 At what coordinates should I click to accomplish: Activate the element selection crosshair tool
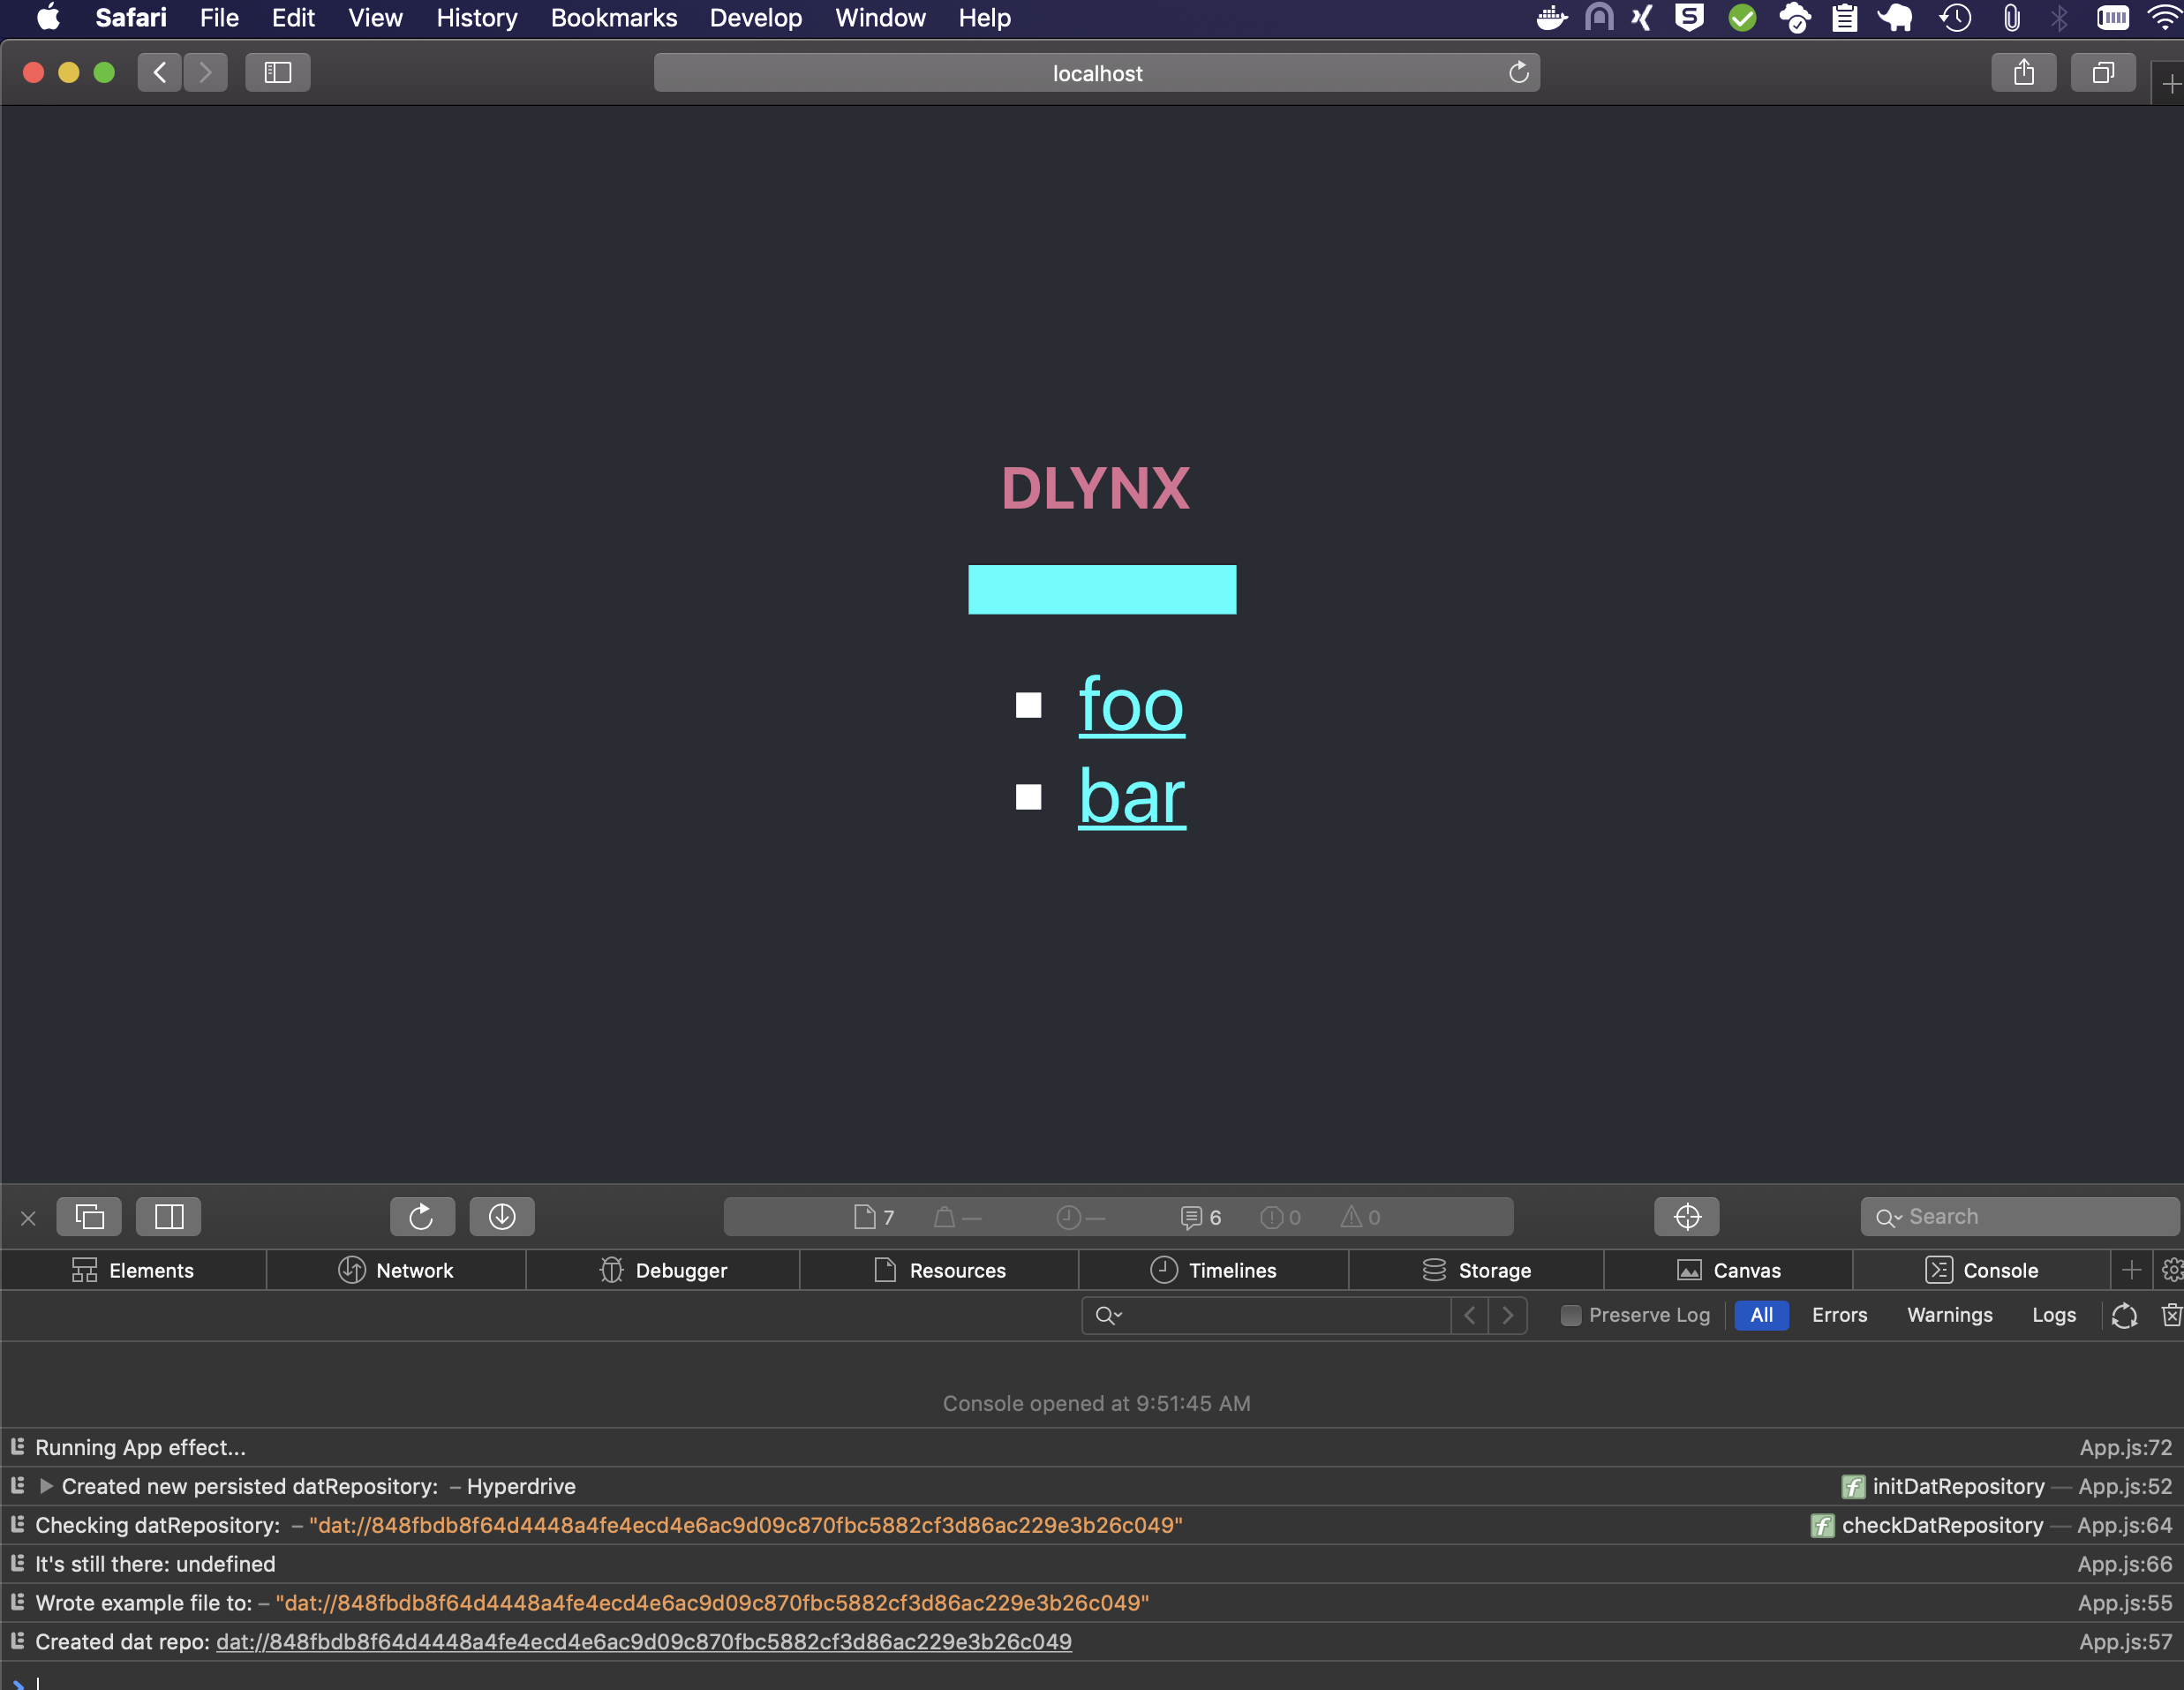[1686, 1216]
